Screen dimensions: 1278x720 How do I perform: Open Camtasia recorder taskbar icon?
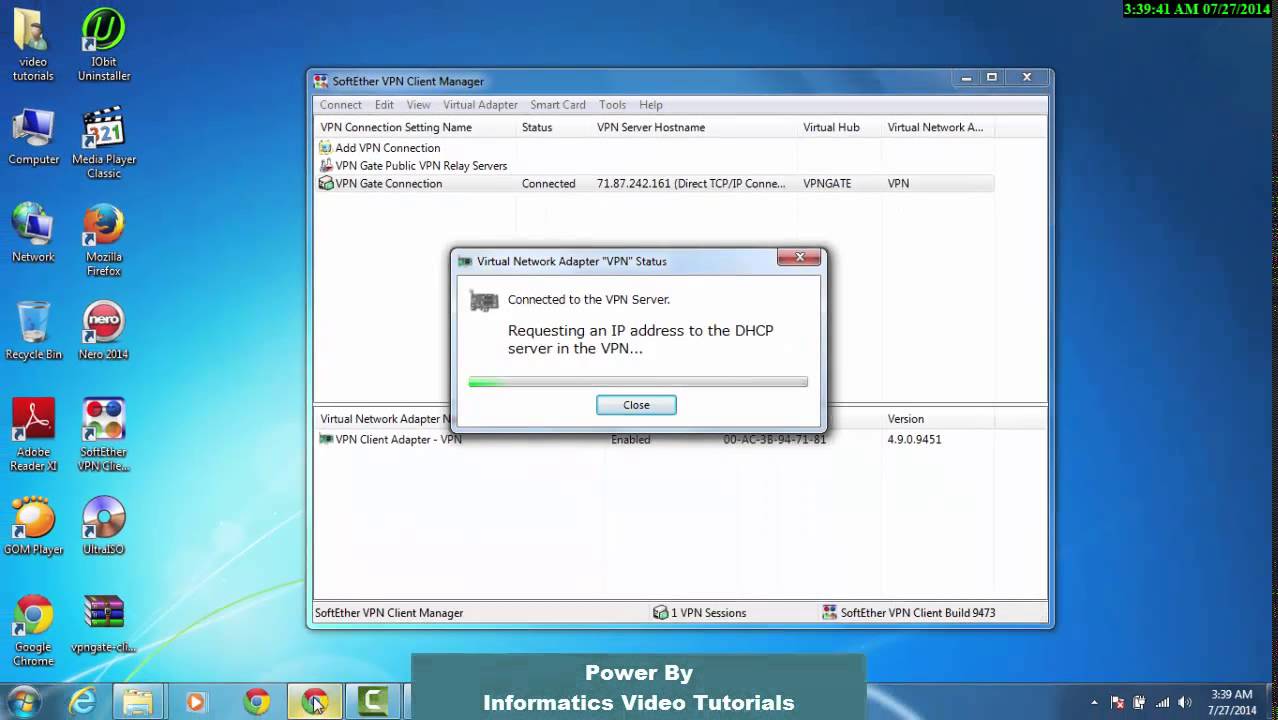[x=373, y=702]
